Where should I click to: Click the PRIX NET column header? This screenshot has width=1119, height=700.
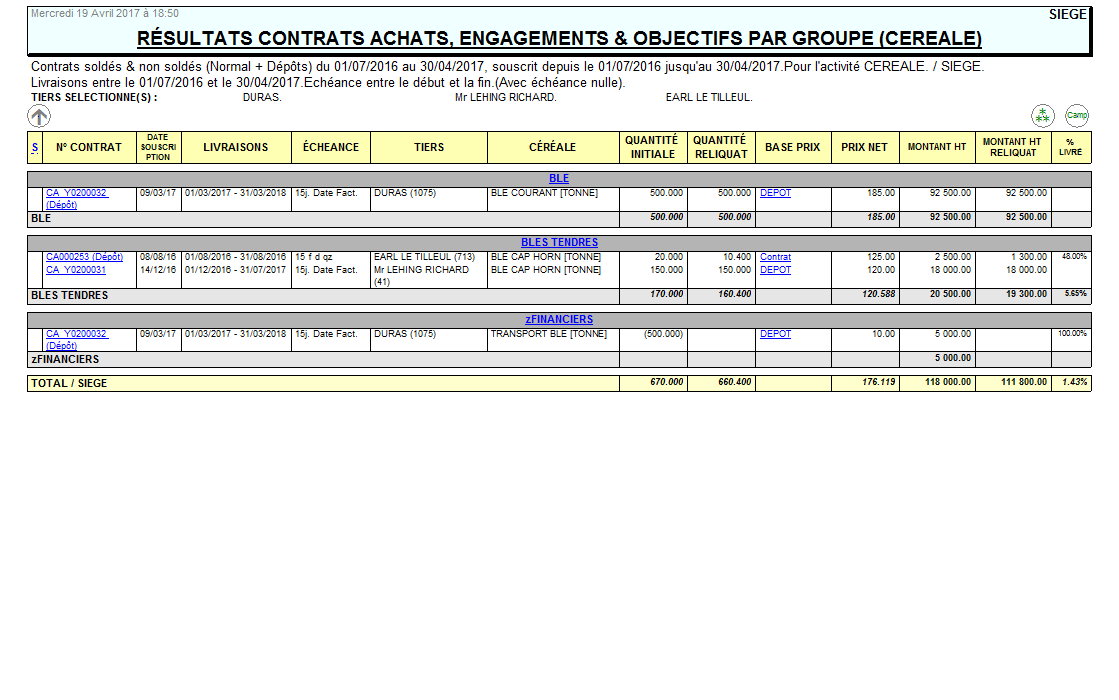tap(865, 147)
